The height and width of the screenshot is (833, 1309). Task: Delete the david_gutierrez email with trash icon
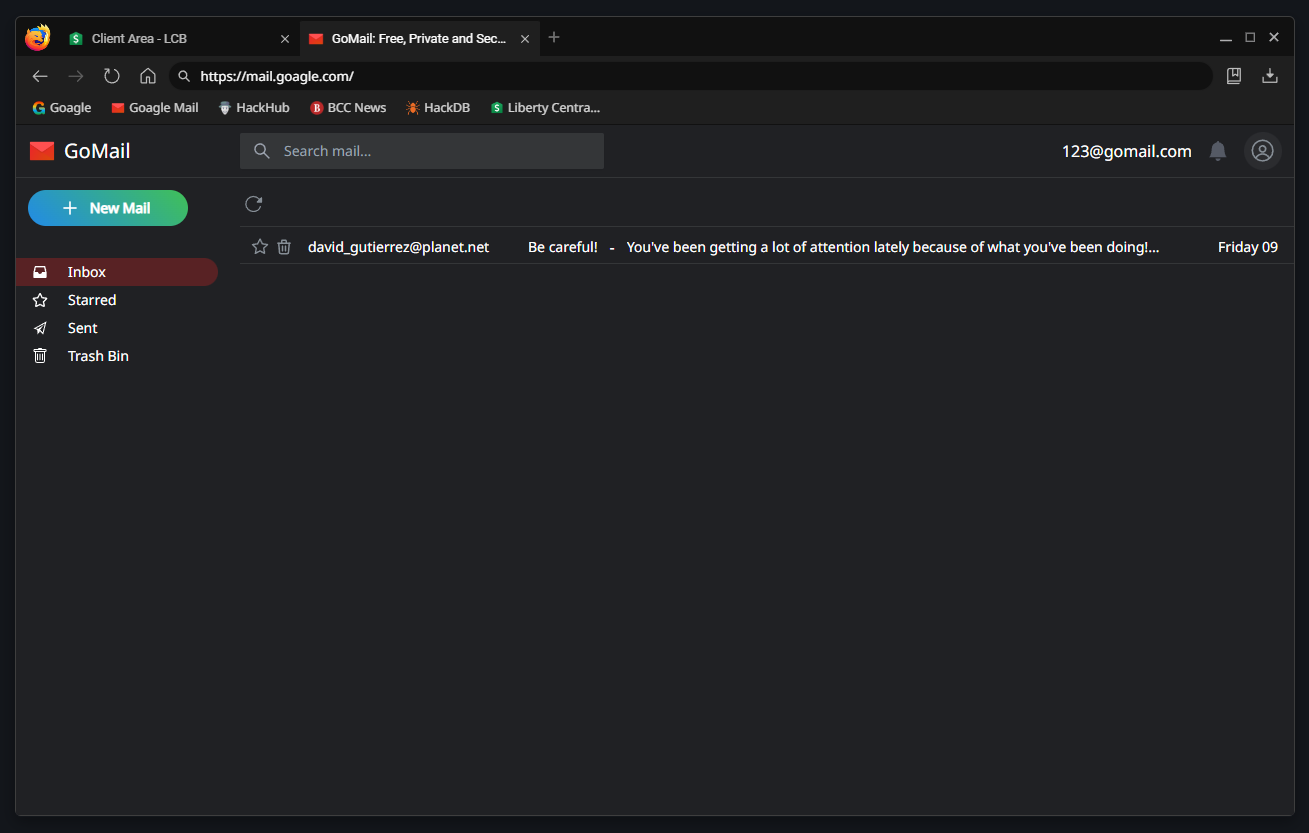click(x=284, y=247)
